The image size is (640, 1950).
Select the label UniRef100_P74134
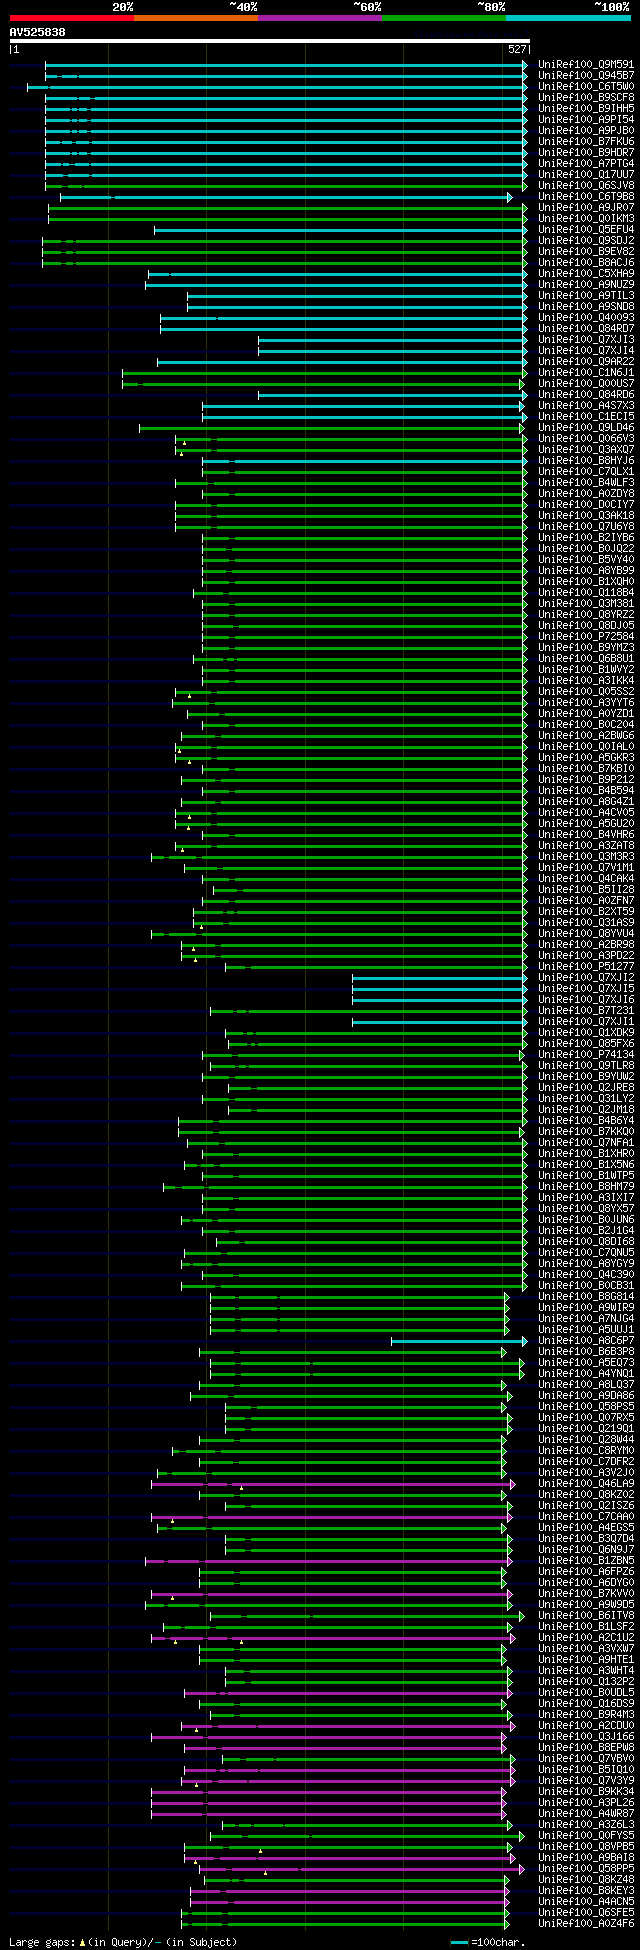coord(586,1054)
